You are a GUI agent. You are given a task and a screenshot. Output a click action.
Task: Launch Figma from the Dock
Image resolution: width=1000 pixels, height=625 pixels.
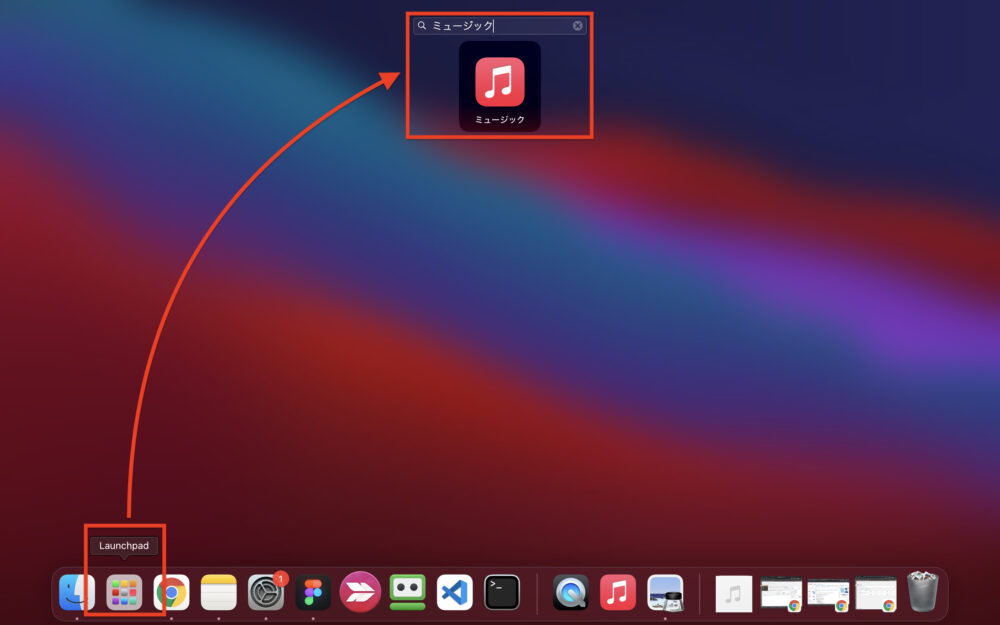point(313,592)
